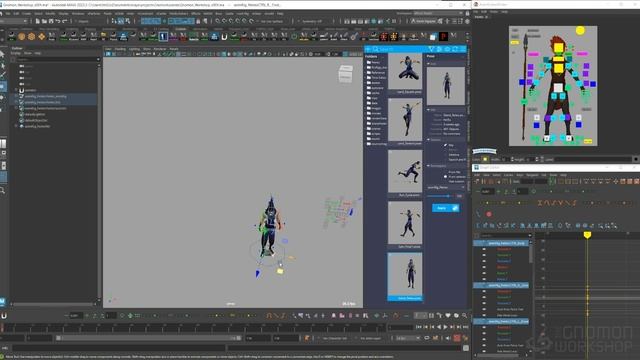Click the plus icon in pose library

click(368, 49)
